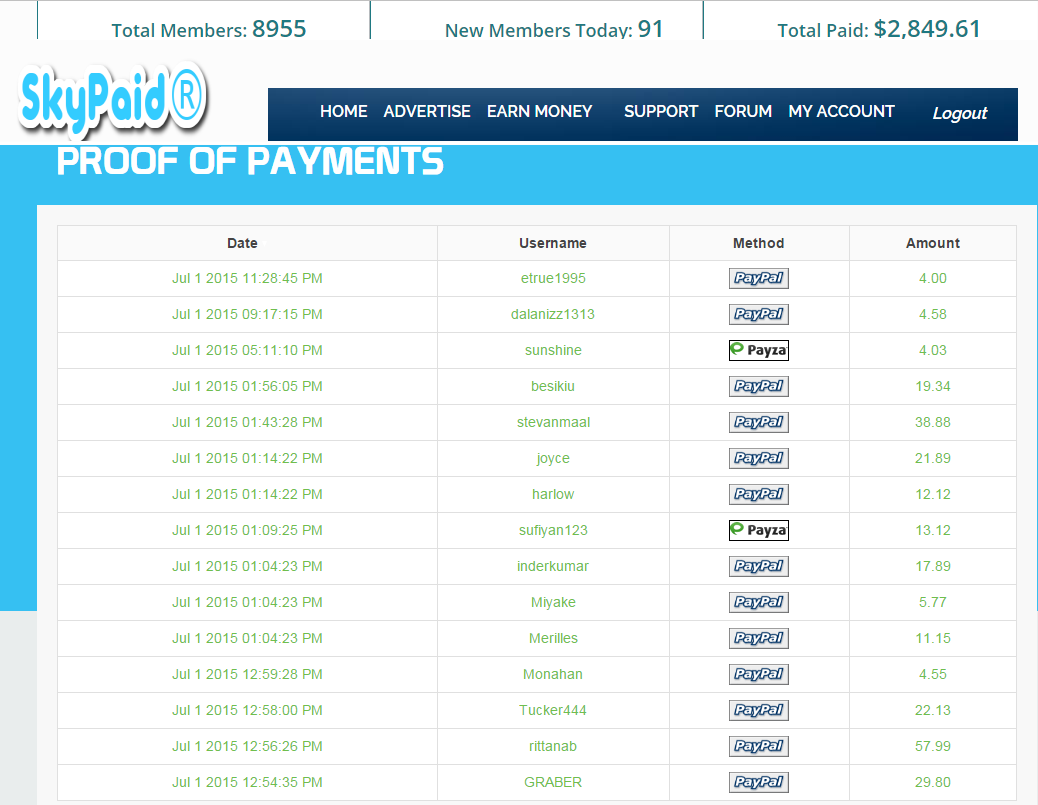Click amount 4.58
1038x805 pixels.
pyautogui.click(x=933, y=314)
